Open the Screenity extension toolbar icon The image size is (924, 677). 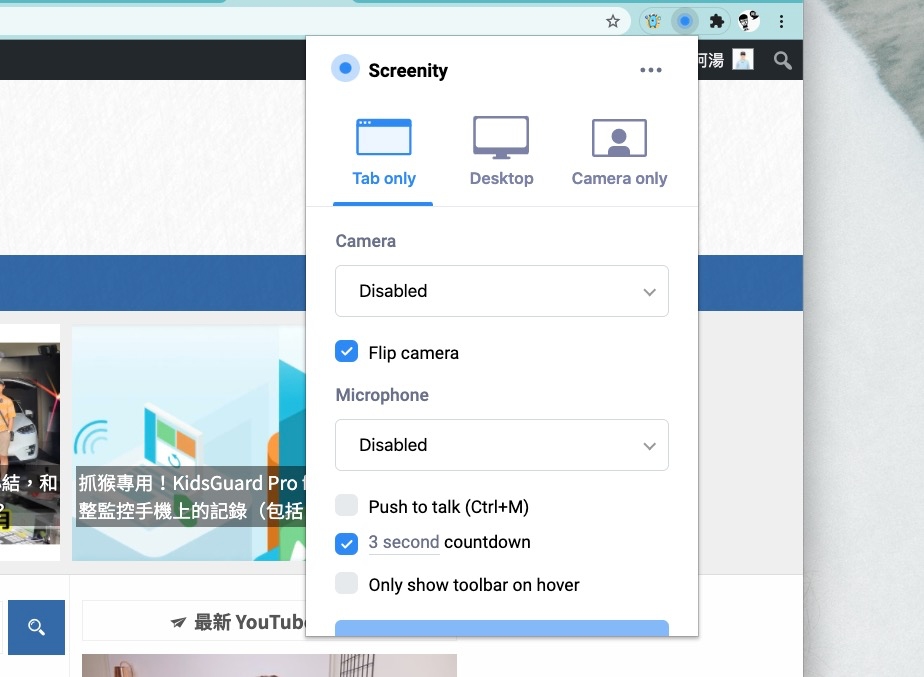pyautogui.click(x=685, y=22)
